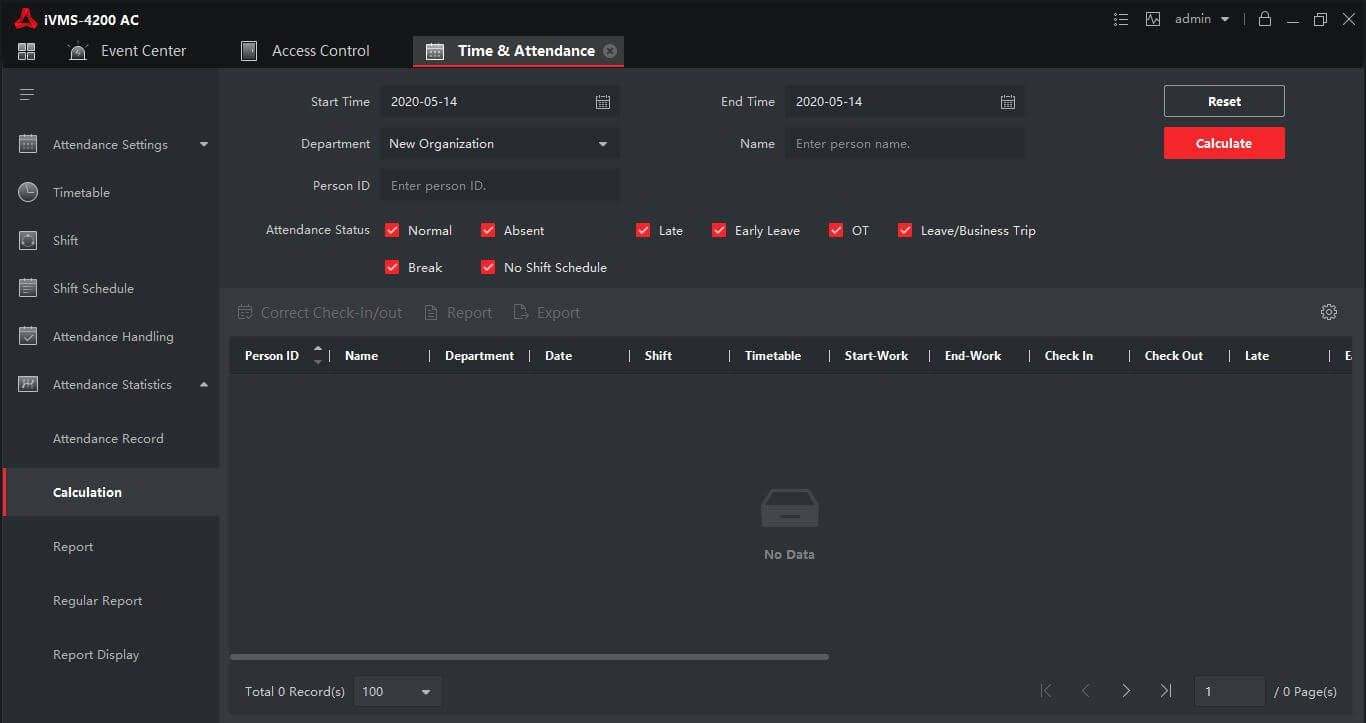Go to previous results page

1086,691
